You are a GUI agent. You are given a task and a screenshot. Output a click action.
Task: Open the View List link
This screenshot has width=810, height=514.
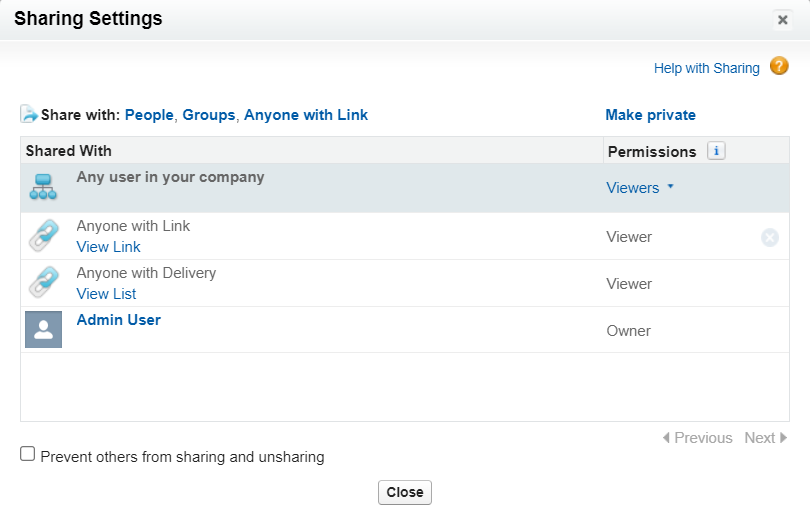coord(106,294)
